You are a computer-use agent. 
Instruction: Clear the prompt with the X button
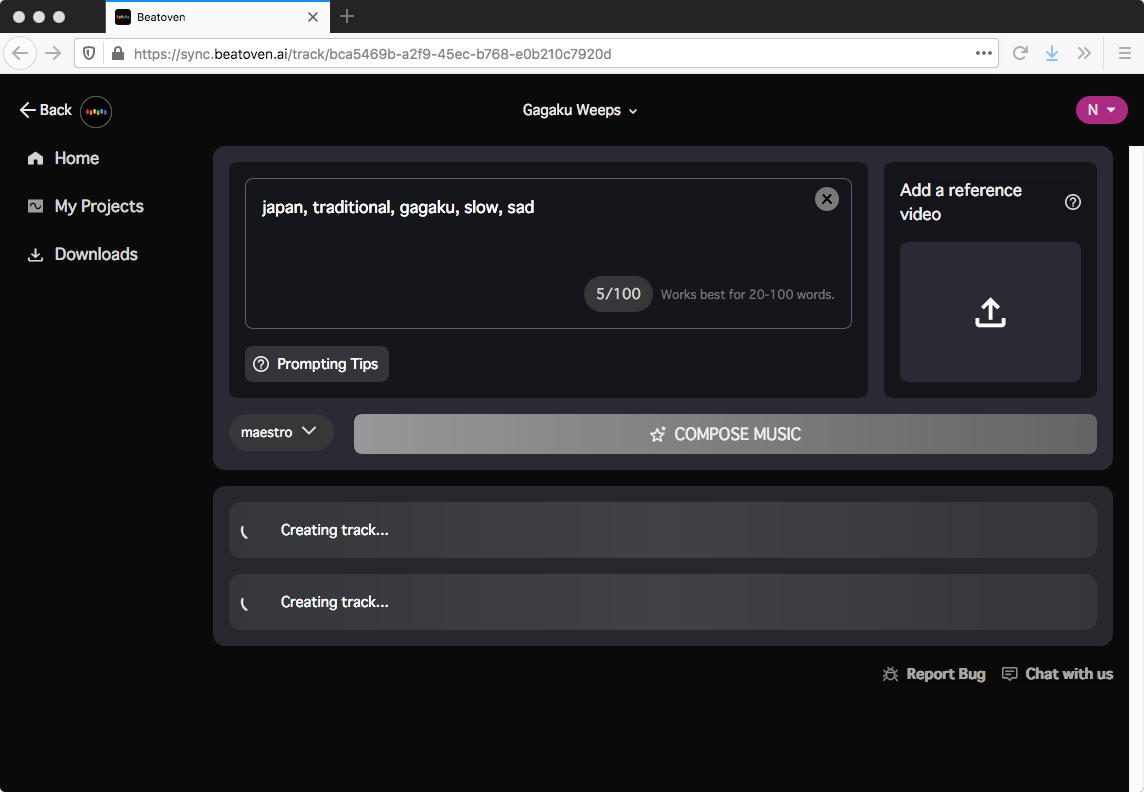point(827,199)
